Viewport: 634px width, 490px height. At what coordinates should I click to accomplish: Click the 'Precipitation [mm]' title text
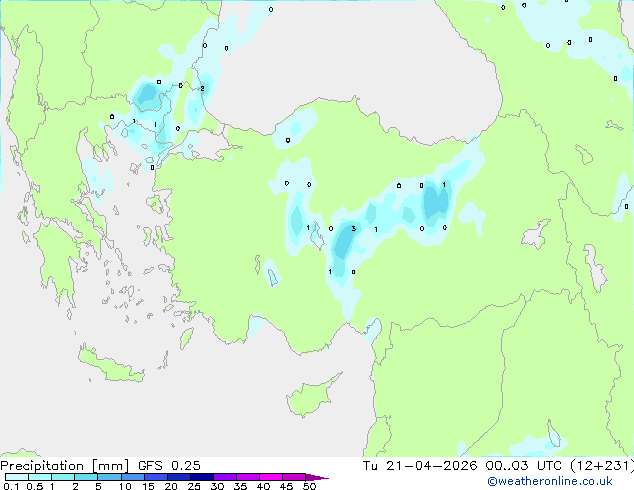[x=65, y=466]
